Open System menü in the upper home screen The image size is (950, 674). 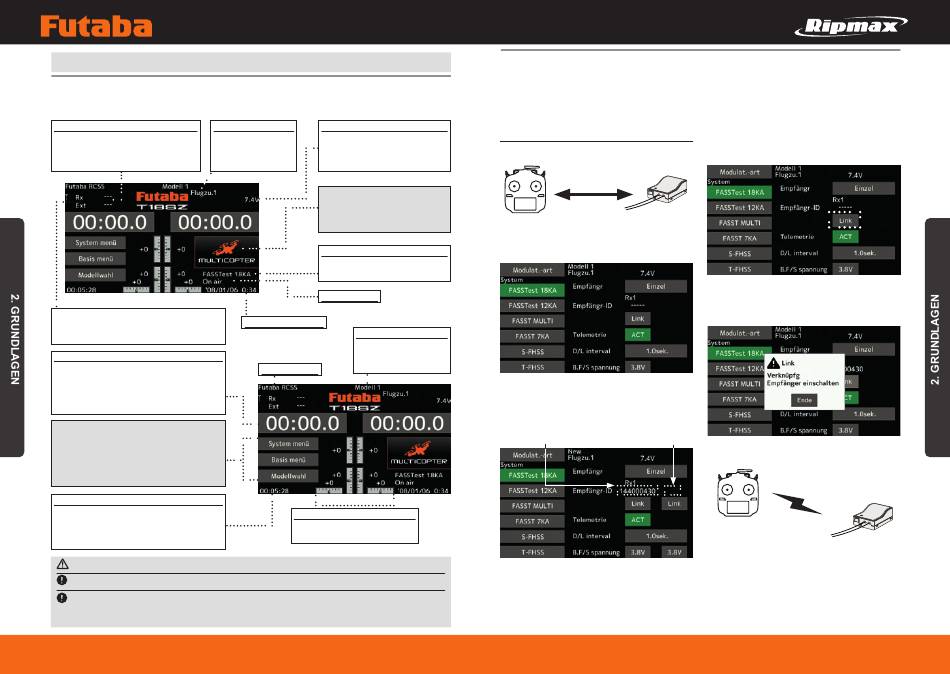96,242
